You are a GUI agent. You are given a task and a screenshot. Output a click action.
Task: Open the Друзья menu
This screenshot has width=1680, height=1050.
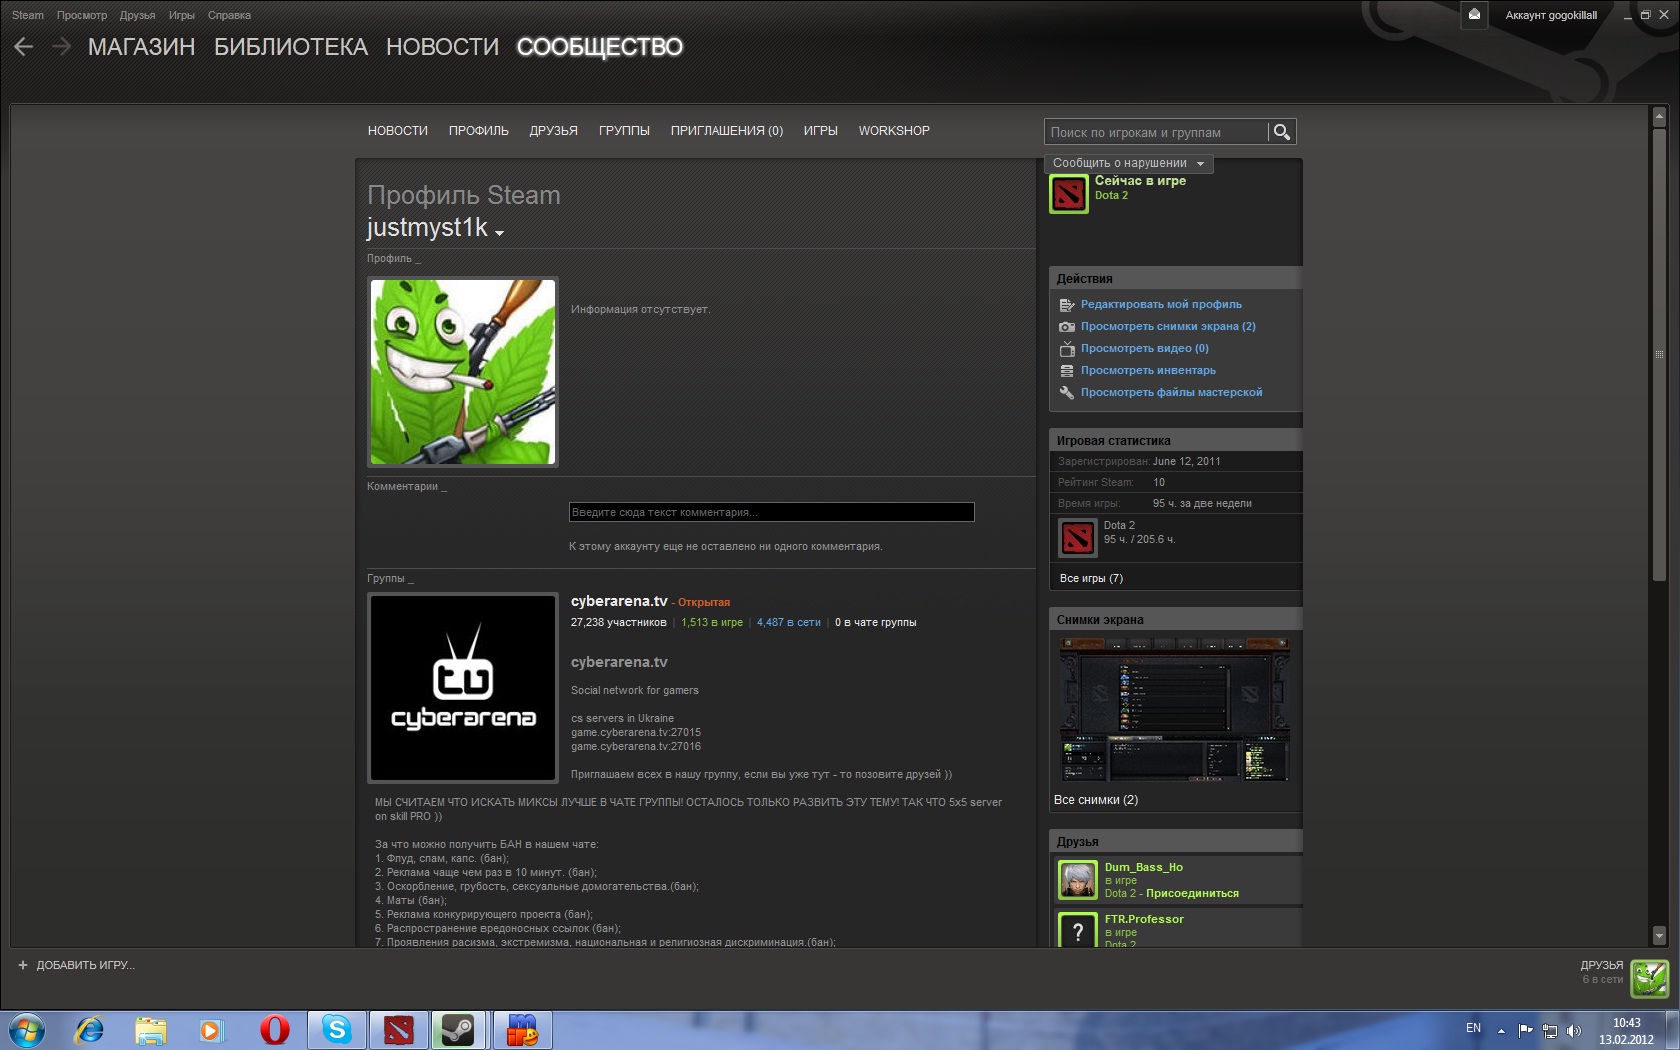click(x=137, y=15)
